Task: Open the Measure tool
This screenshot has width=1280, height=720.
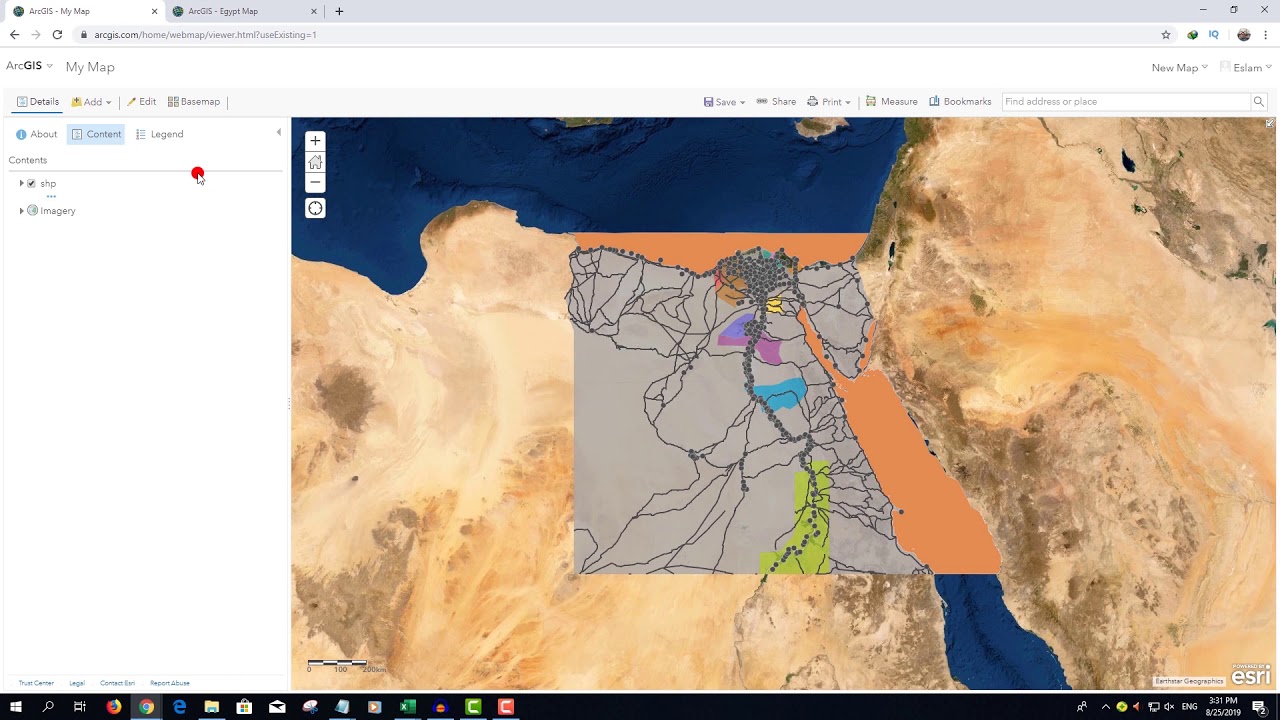Action: (x=891, y=102)
